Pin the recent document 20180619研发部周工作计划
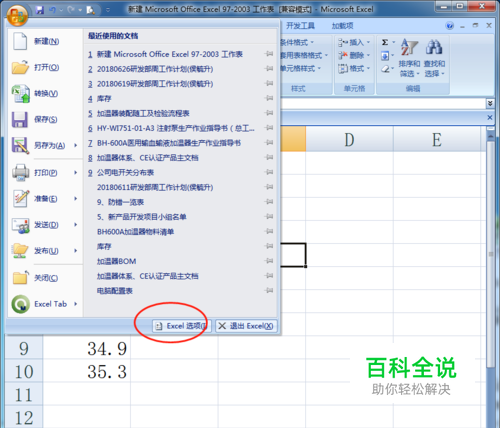The image size is (500, 428). [269, 83]
